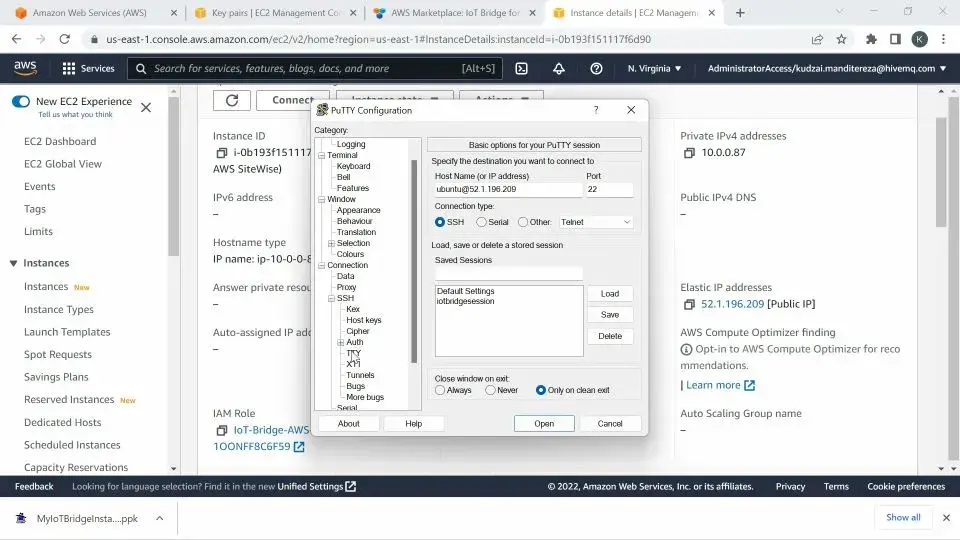Image resolution: width=960 pixels, height=540 pixels.
Task: Open AdministratorAccess account dropdown
Action: [827, 69]
